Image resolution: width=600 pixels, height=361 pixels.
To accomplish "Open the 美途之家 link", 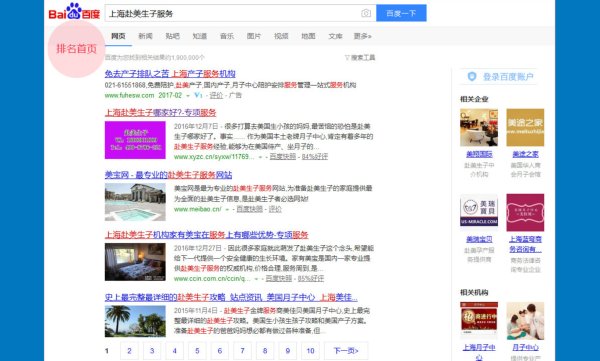I will click(x=525, y=154).
